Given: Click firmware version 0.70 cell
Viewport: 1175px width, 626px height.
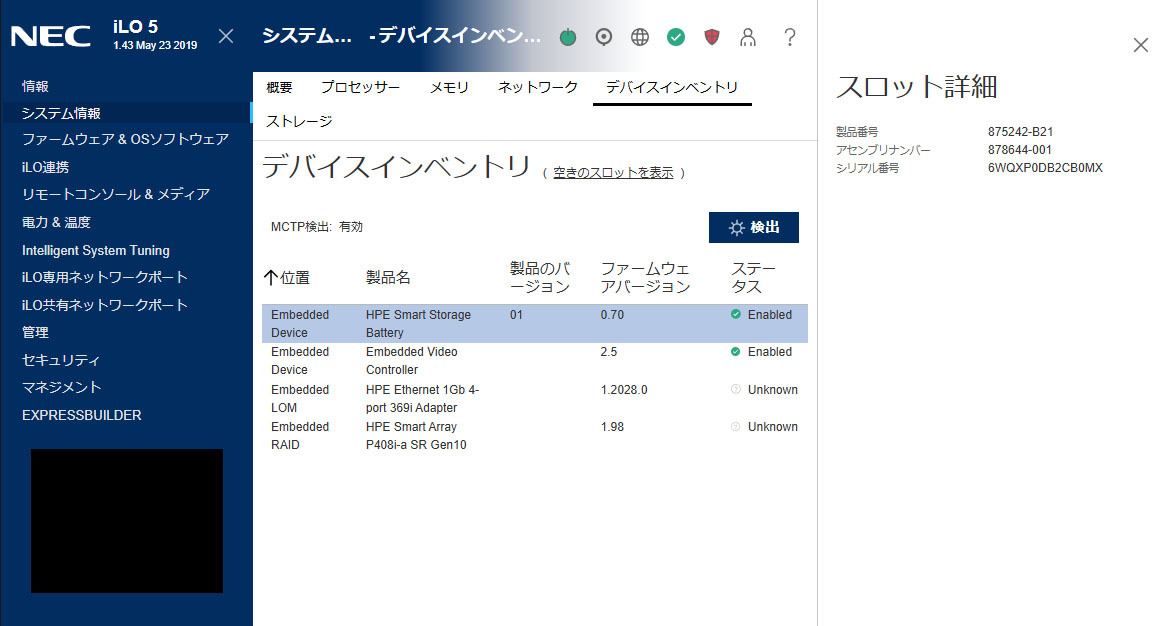Looking at the screenshot, I should [x=612, y=315].
